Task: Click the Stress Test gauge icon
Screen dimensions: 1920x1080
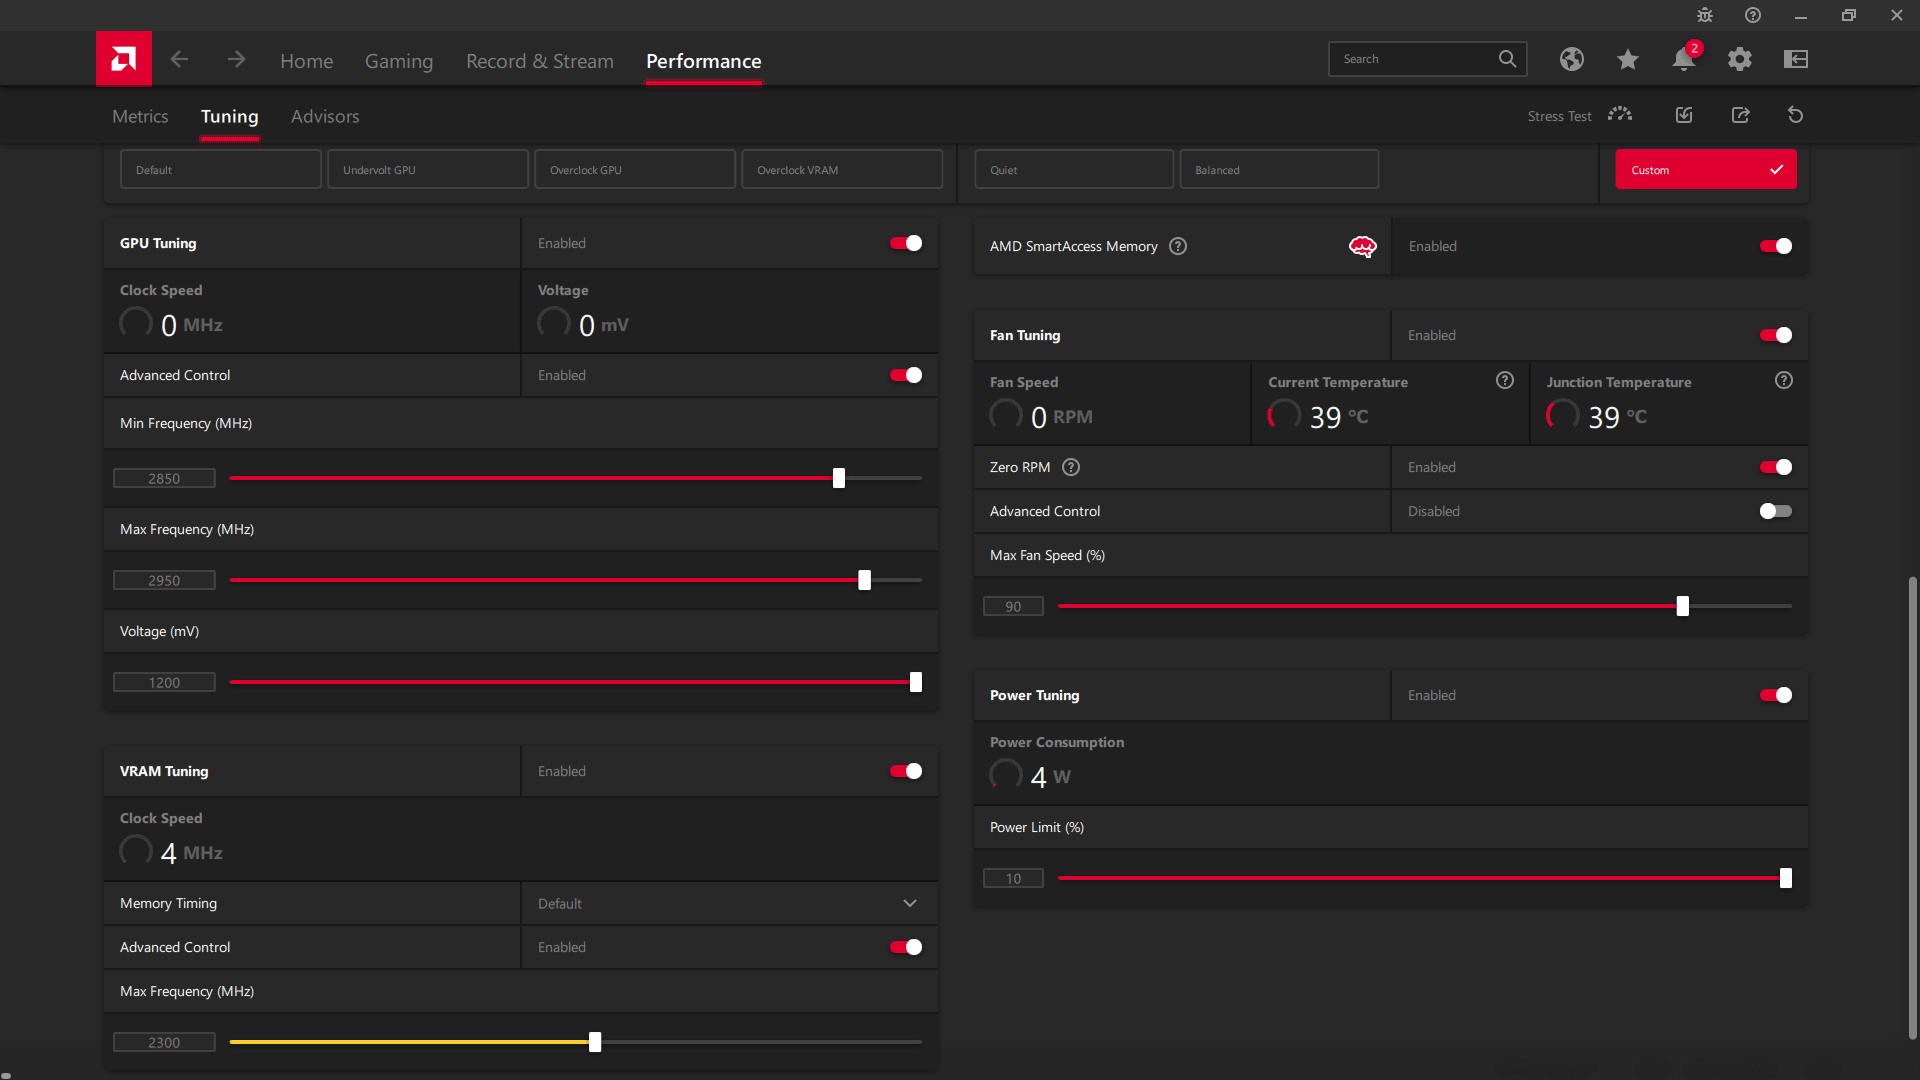Action: point(1620,115)
